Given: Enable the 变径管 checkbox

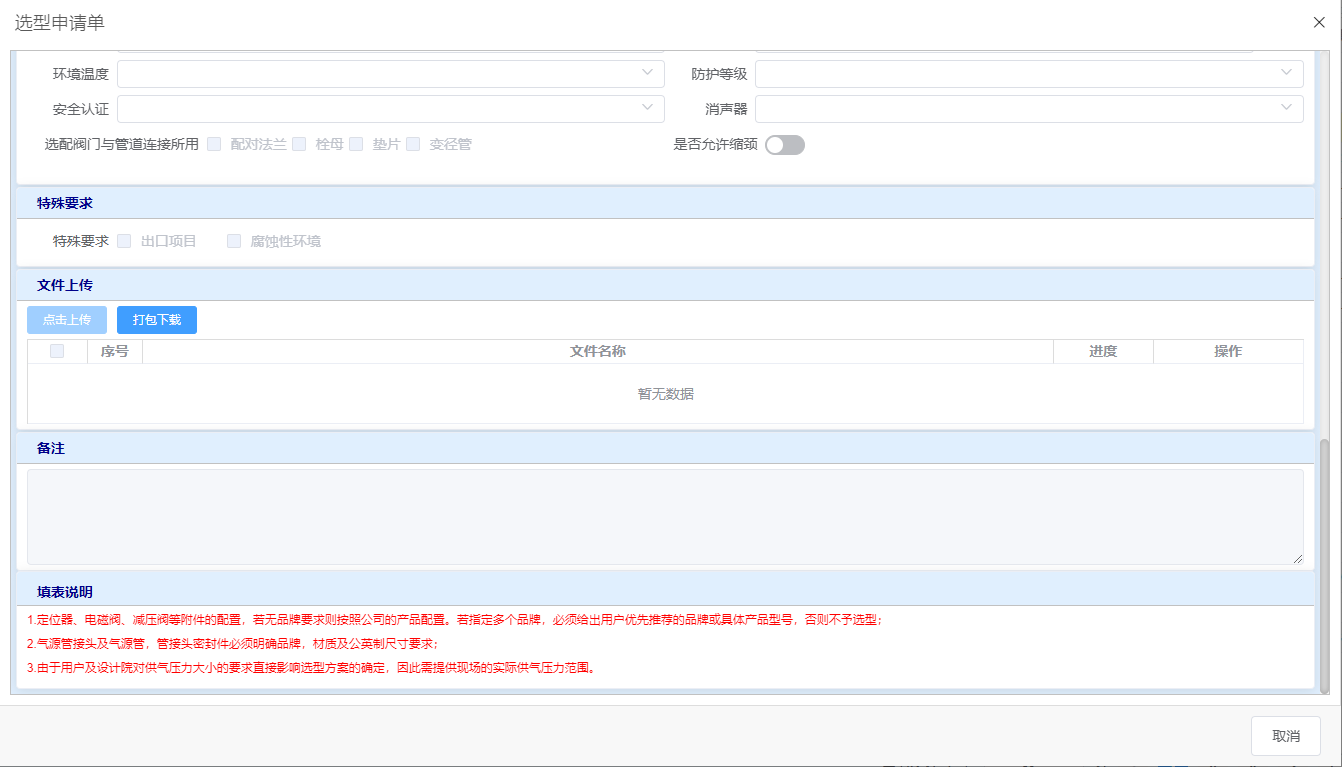Looking at the screenshot, I should [x=413, y=144].
